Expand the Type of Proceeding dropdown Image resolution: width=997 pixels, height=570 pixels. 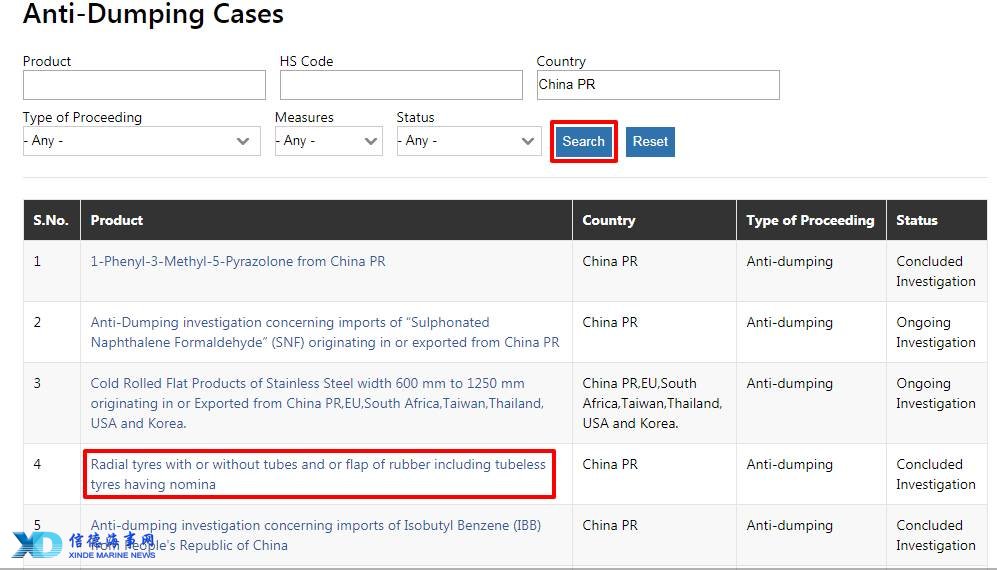pos(141,141)
